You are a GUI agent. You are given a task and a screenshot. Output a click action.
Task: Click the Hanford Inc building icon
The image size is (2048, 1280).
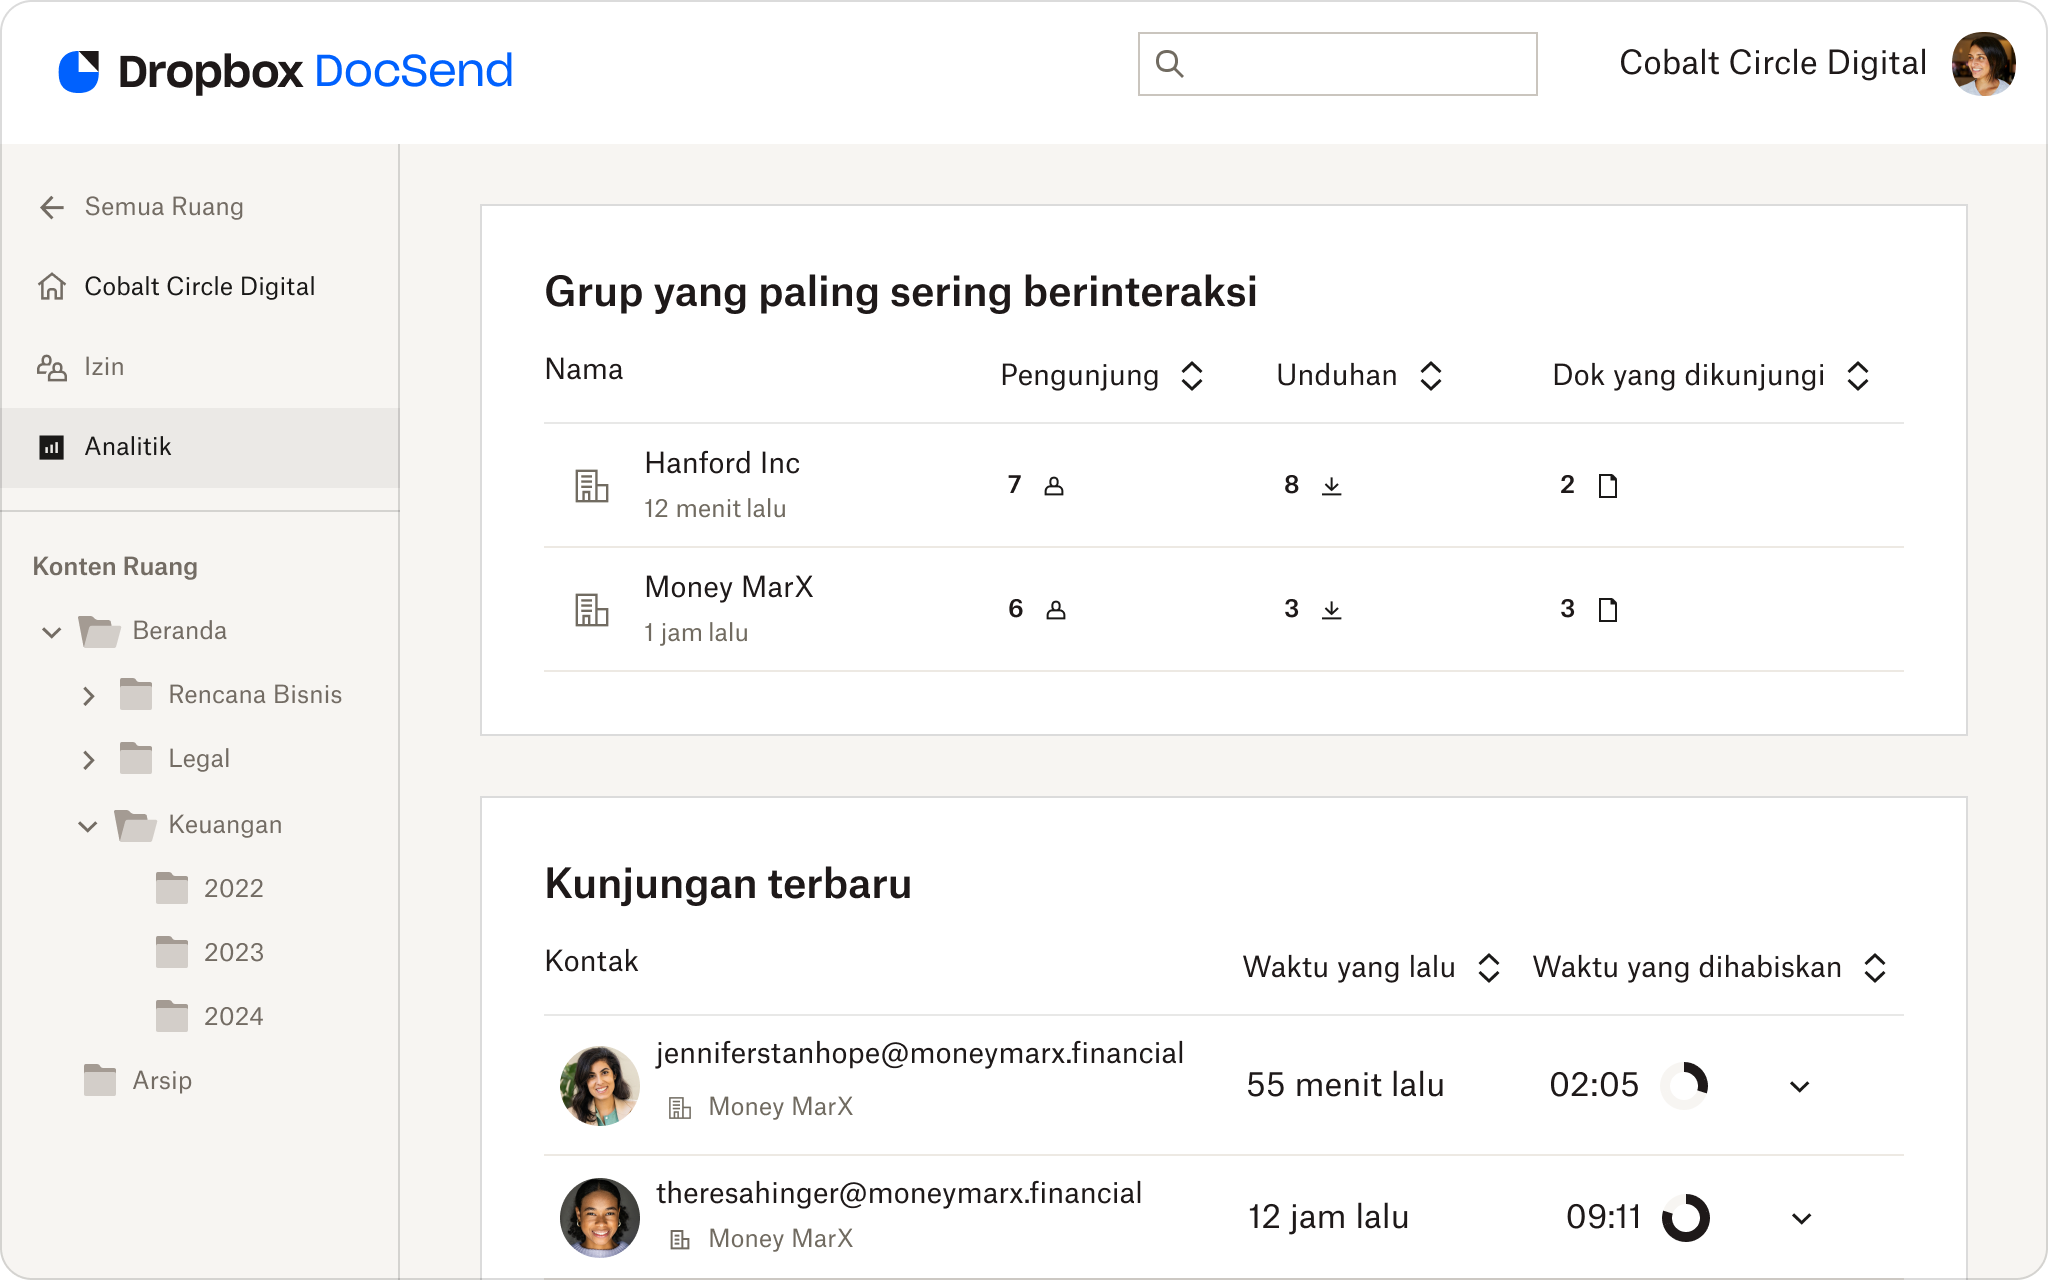pos(592,486)
